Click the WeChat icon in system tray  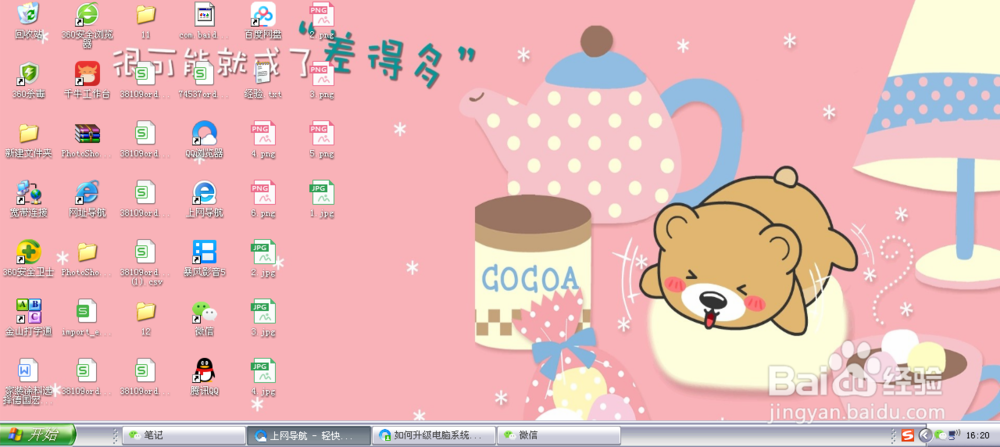click(940, 436)
